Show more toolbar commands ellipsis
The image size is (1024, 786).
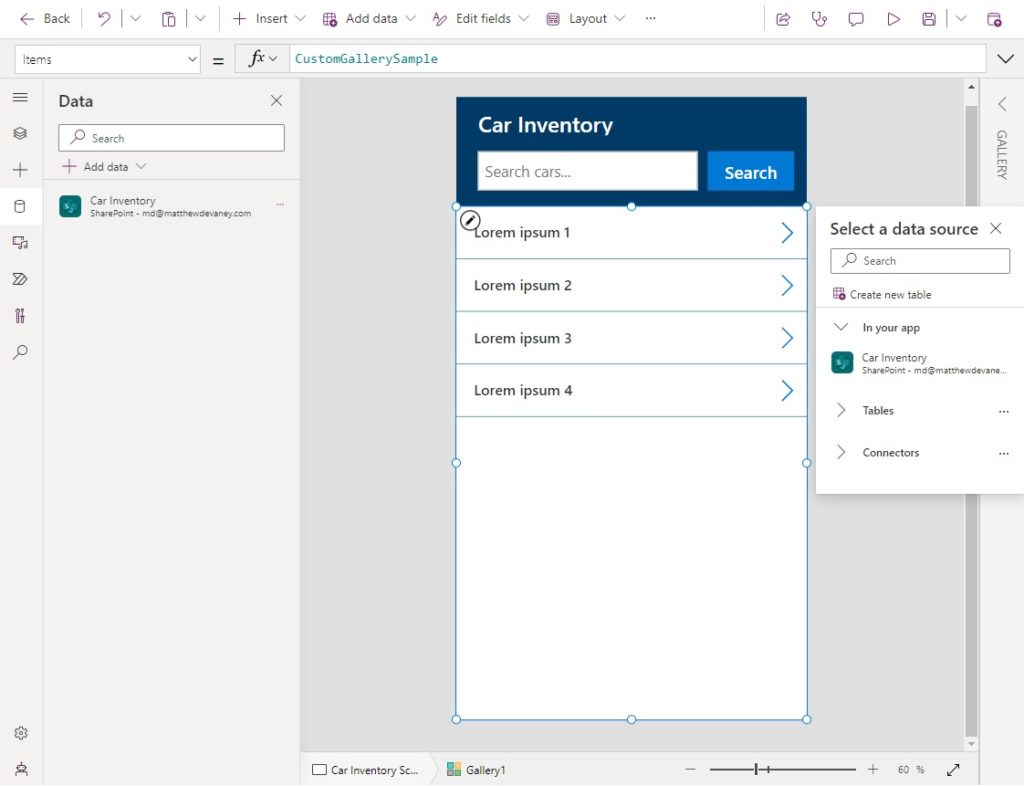(x=650, y=19)
